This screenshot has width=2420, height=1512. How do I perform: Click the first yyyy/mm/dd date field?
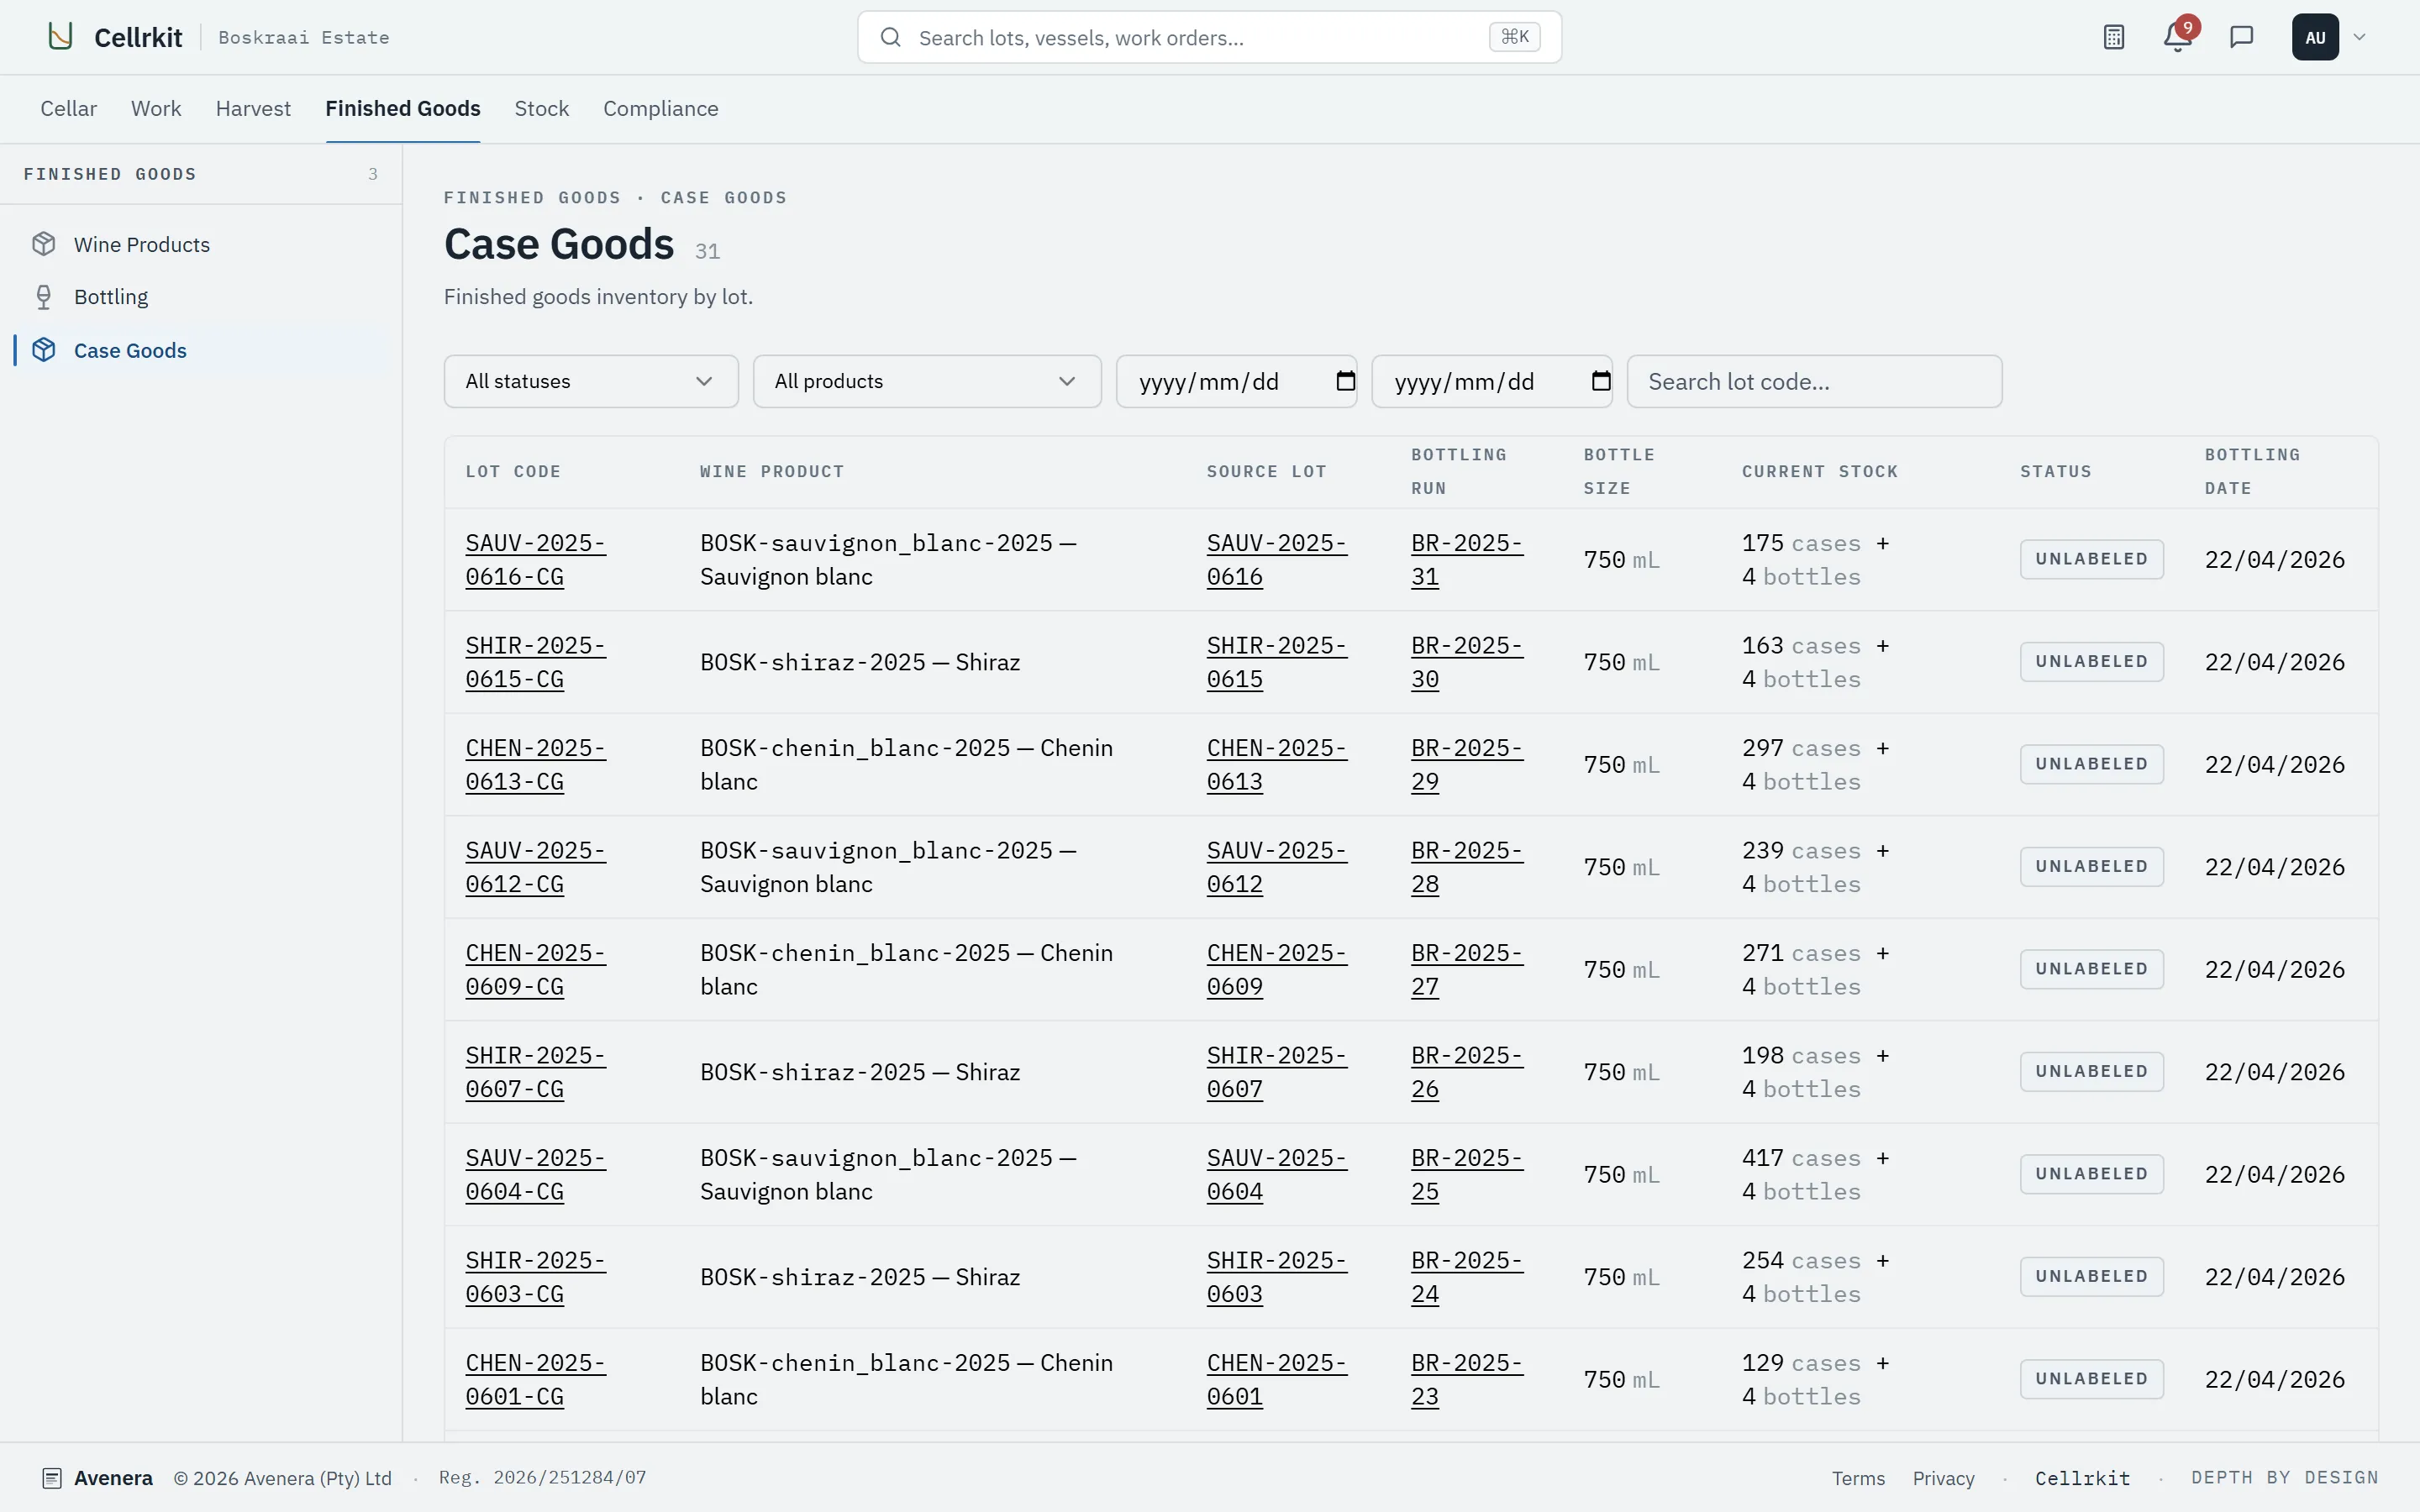coord(1236,381)
